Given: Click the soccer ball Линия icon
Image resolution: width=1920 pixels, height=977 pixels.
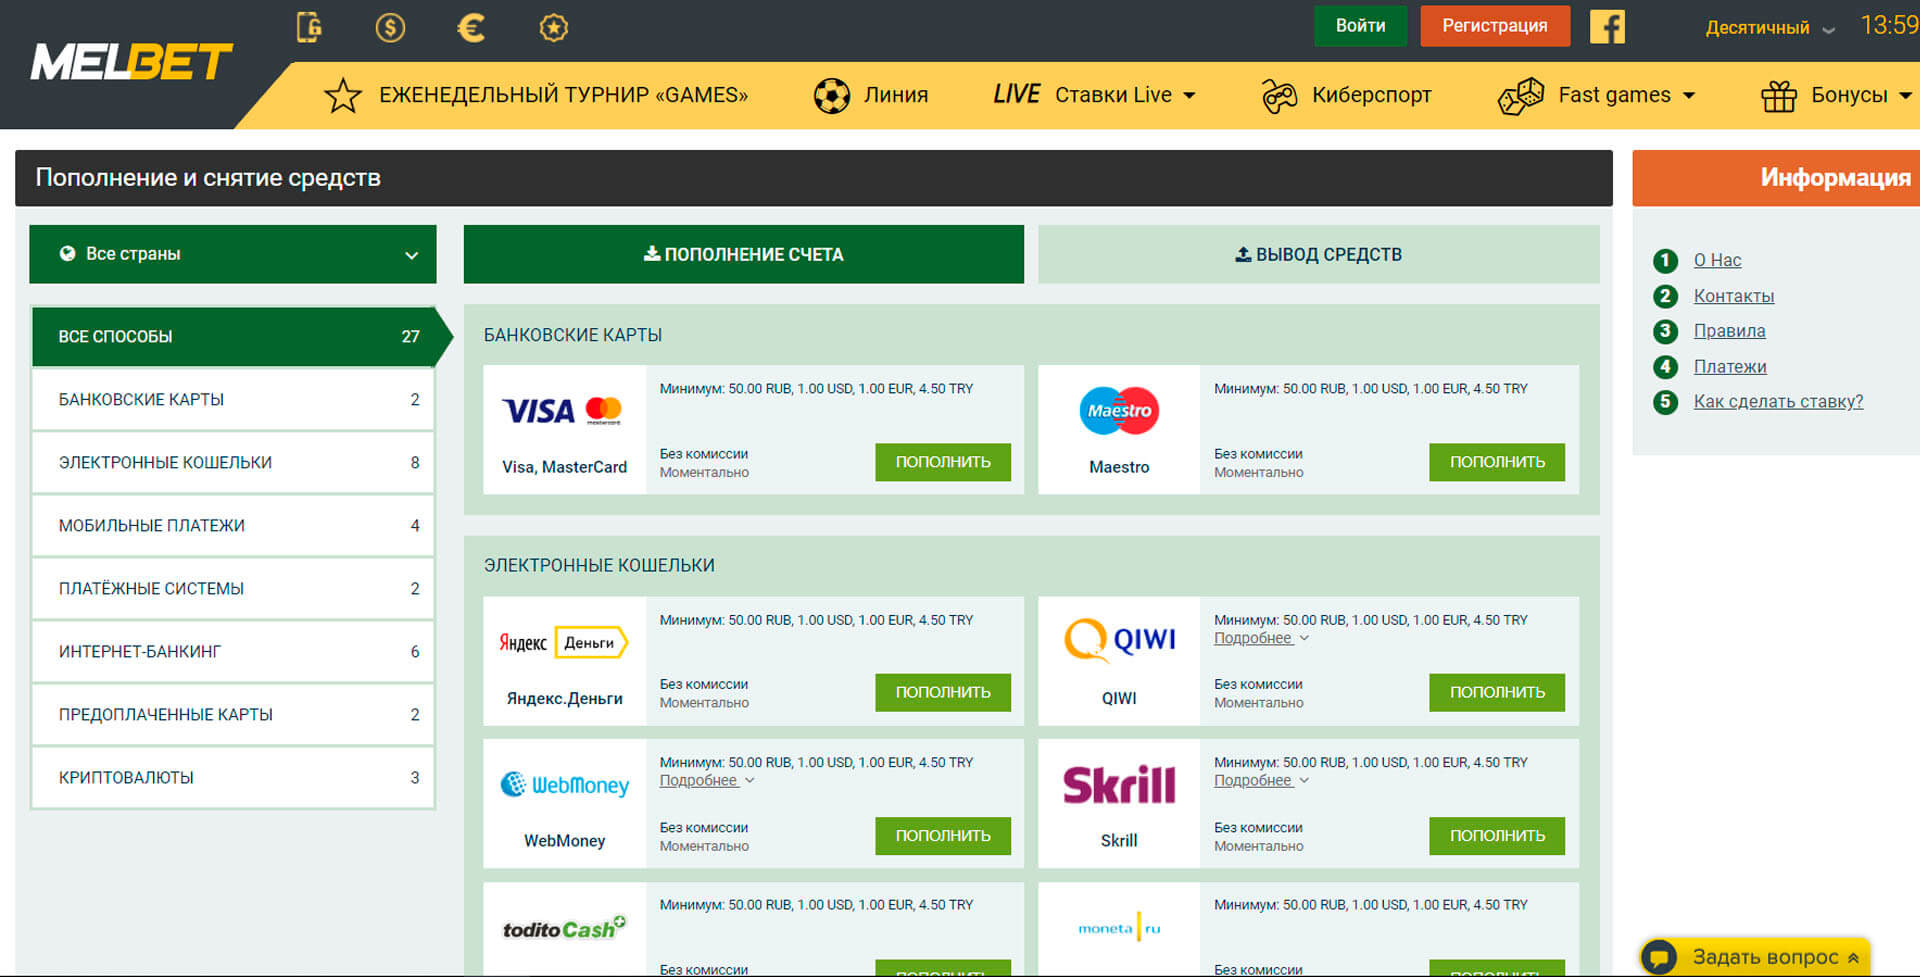Looking at the screenshot, I should (x=831, y=96).
